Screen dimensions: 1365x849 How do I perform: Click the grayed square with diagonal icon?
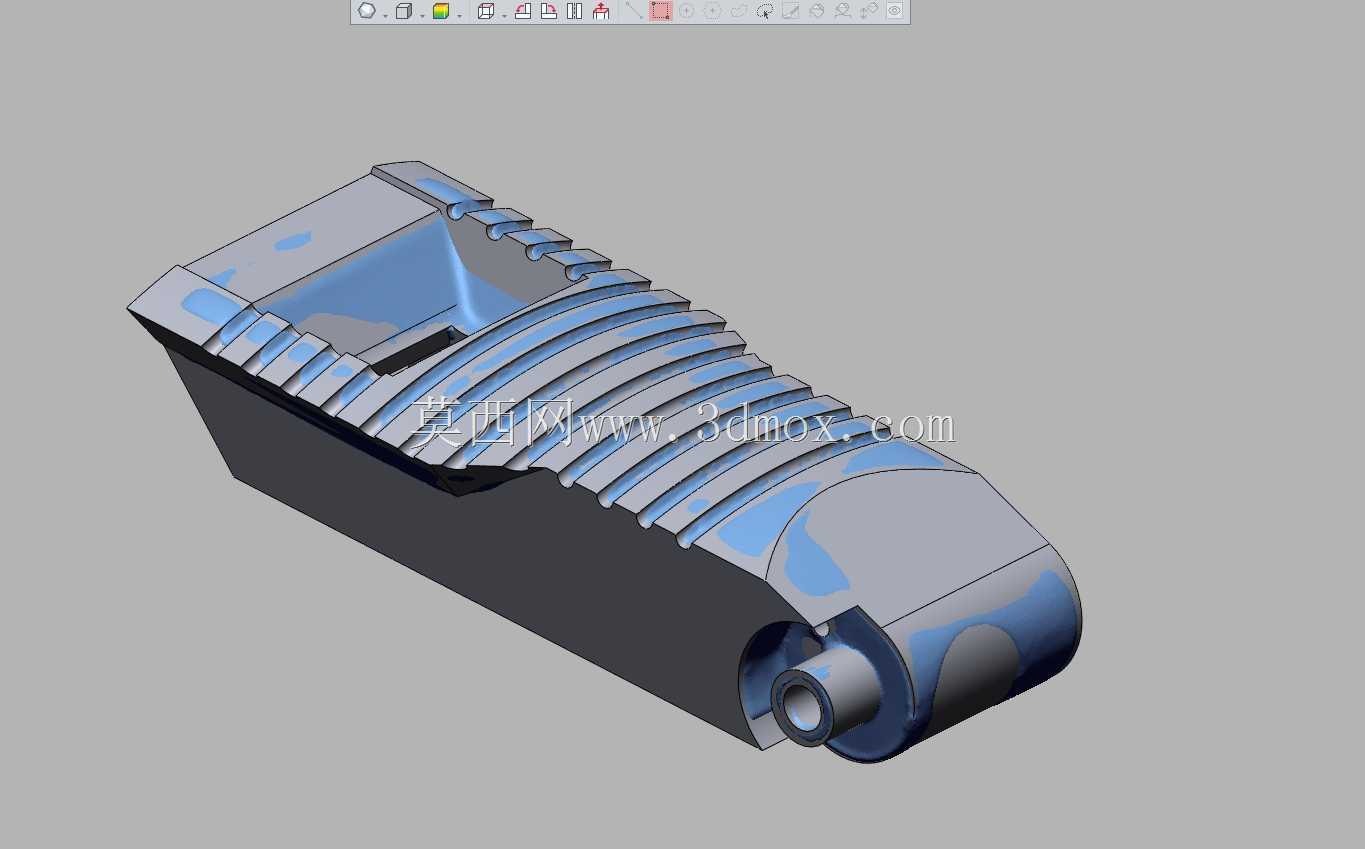coord(791,11)
